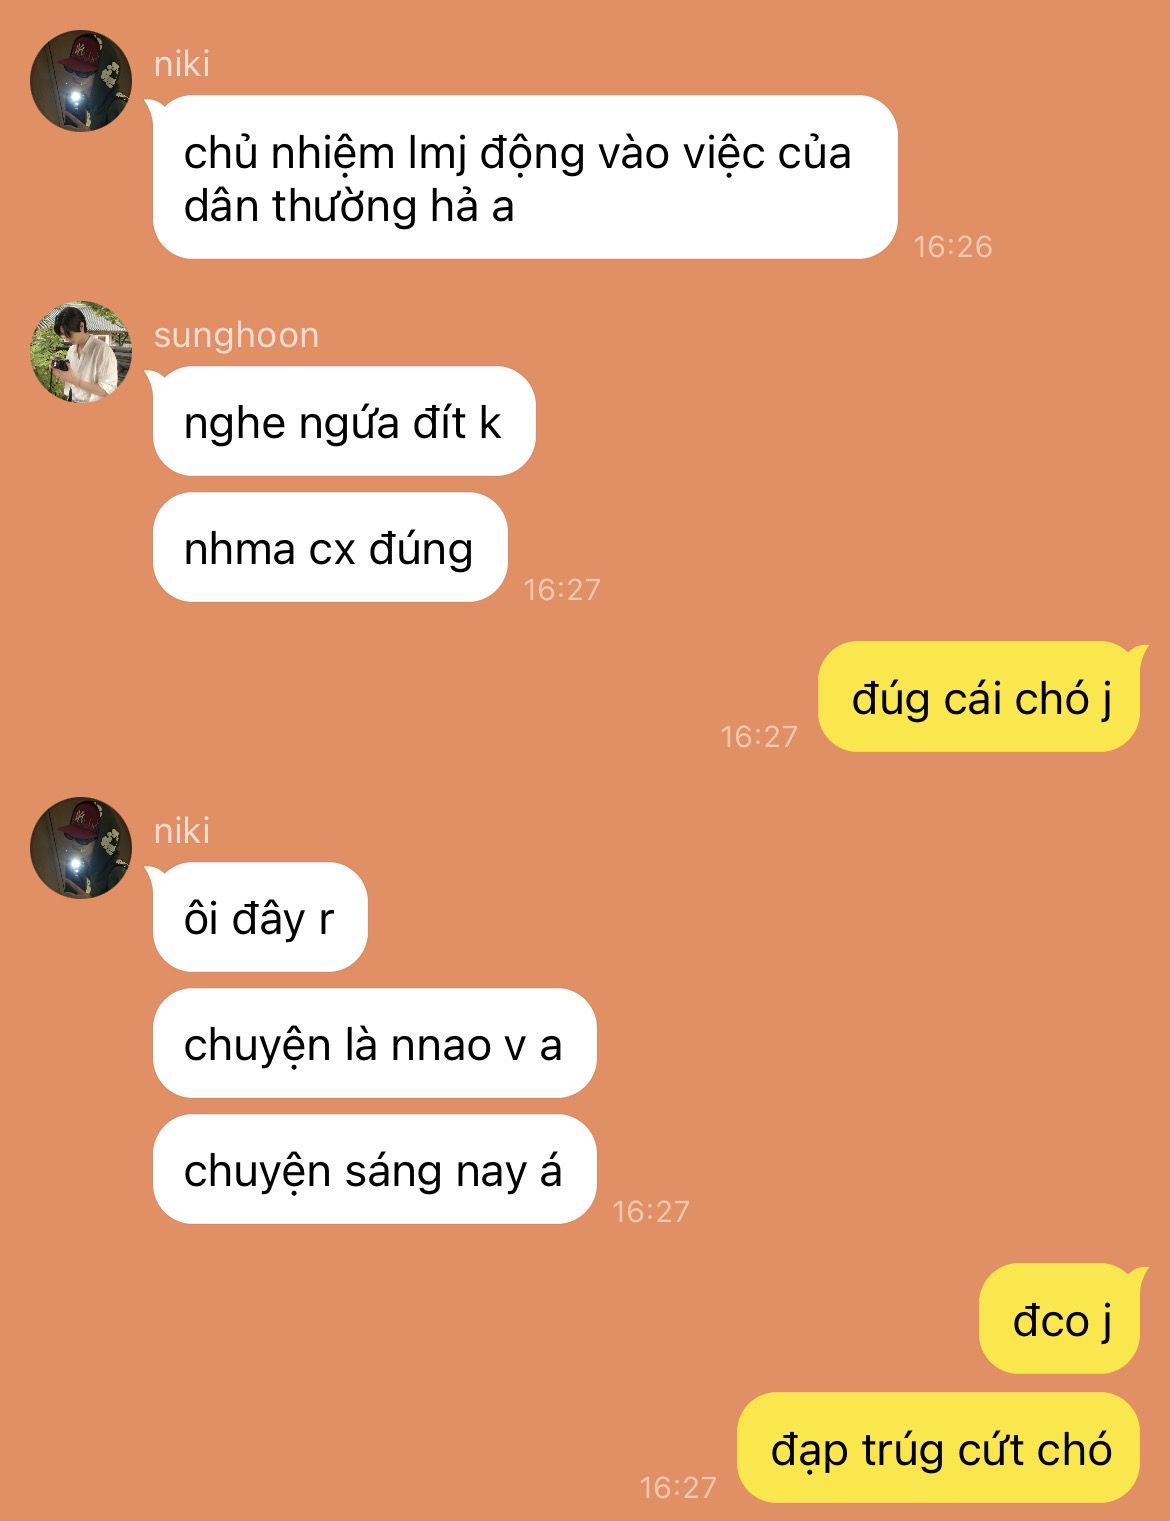Open sunghoon's profile picture
Screen dimensions: 1170x1521
[x=81, y=352]
